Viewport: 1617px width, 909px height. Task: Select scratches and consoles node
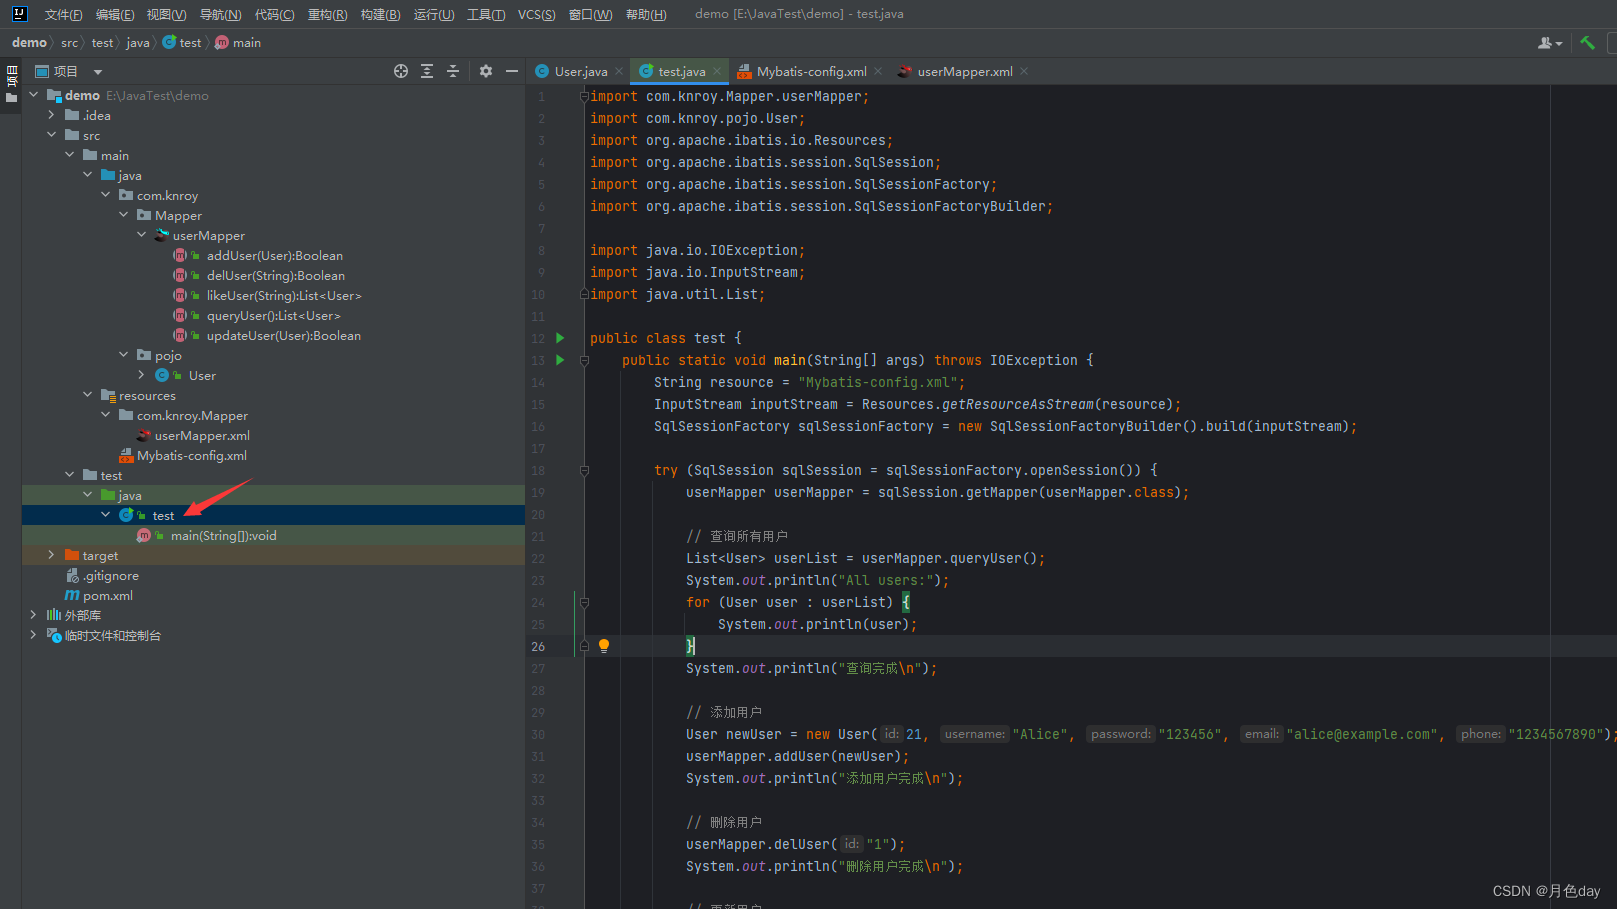112,635
